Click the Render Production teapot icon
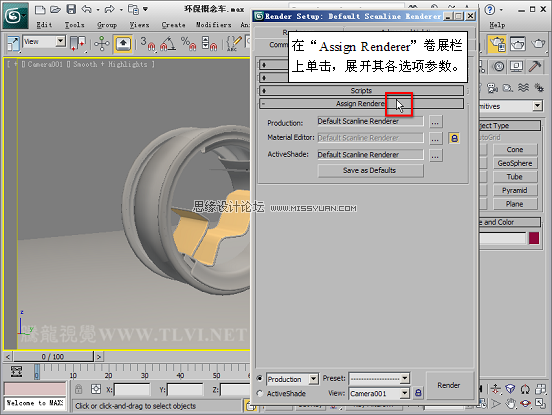 point(538,44)
